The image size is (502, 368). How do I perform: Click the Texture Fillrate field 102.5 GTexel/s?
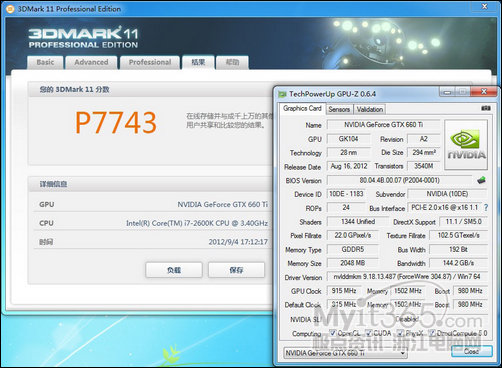pyautogui.click(x=459, y=235)
